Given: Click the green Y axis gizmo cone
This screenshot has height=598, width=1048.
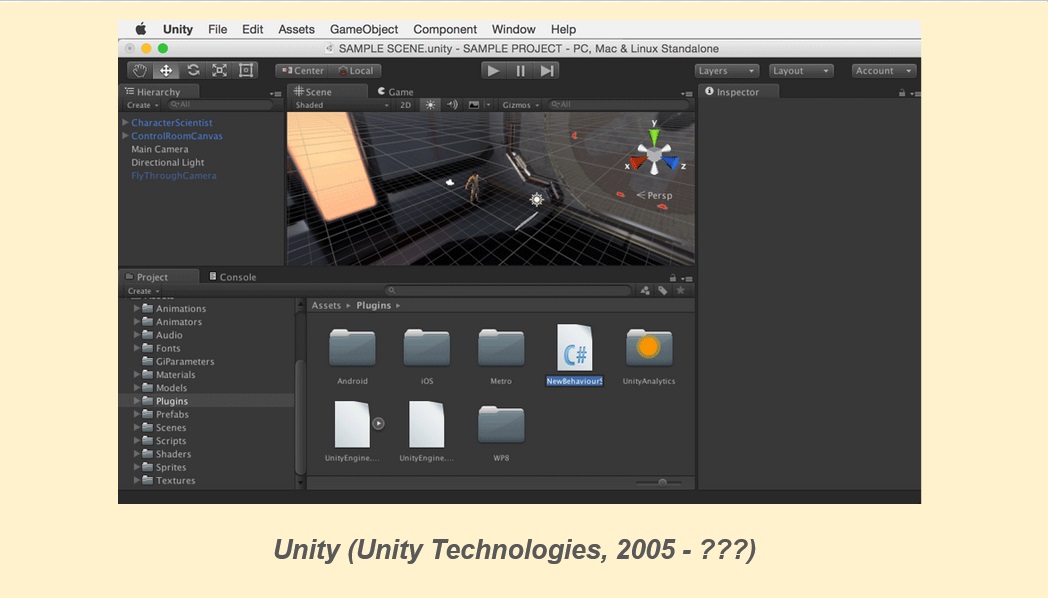Looking at the screenshot, I should point(654,136).
